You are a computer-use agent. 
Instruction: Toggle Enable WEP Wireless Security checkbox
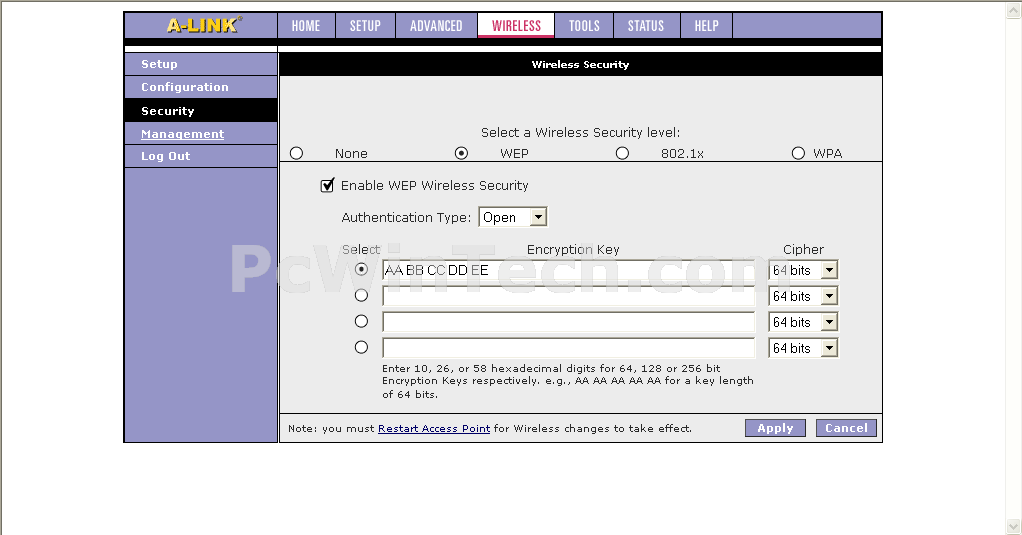[327, 186]
